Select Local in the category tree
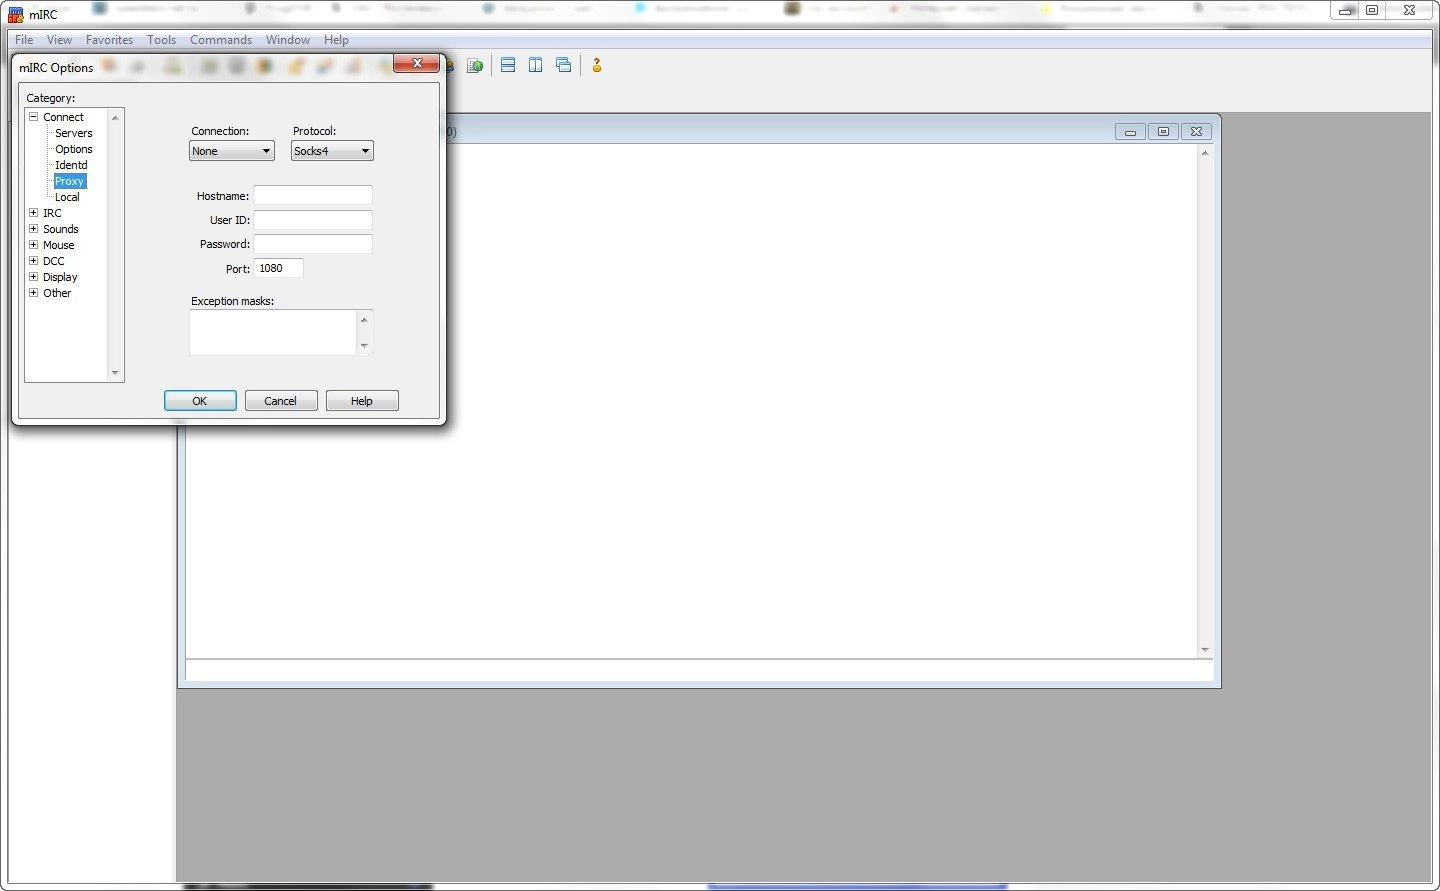 tap(67, 197)
